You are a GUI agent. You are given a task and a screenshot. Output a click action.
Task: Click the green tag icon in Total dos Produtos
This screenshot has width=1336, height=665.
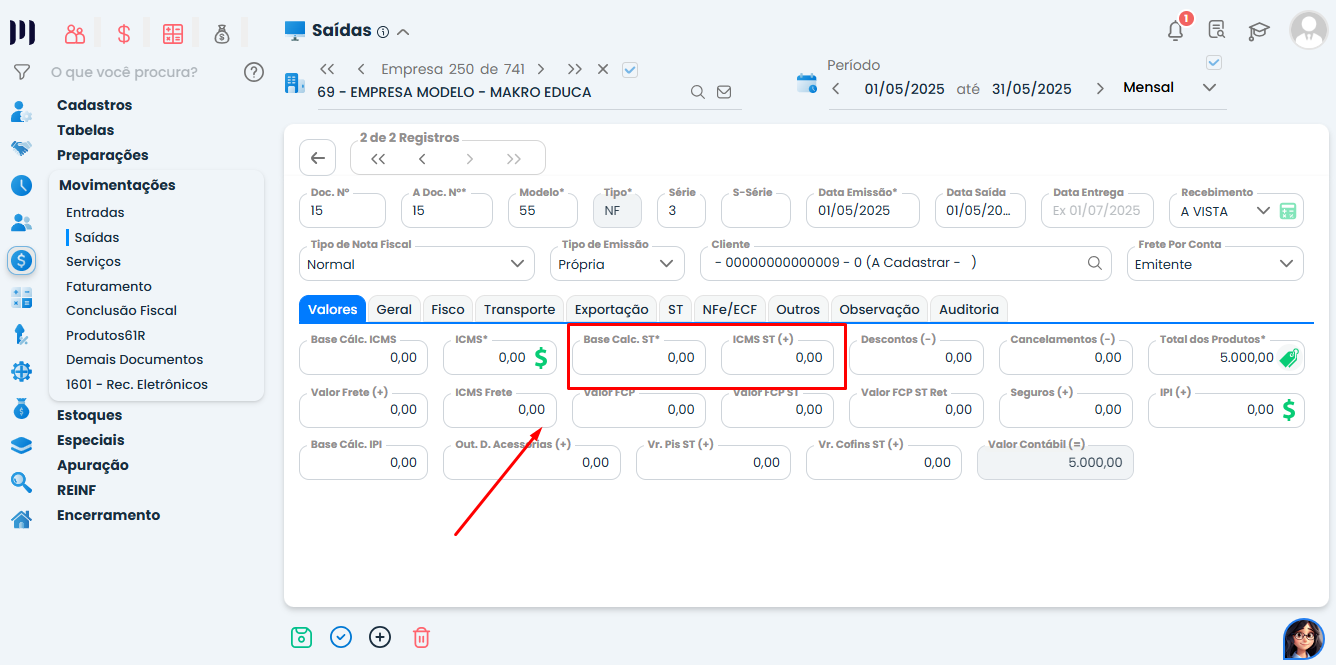(1289, 357)
